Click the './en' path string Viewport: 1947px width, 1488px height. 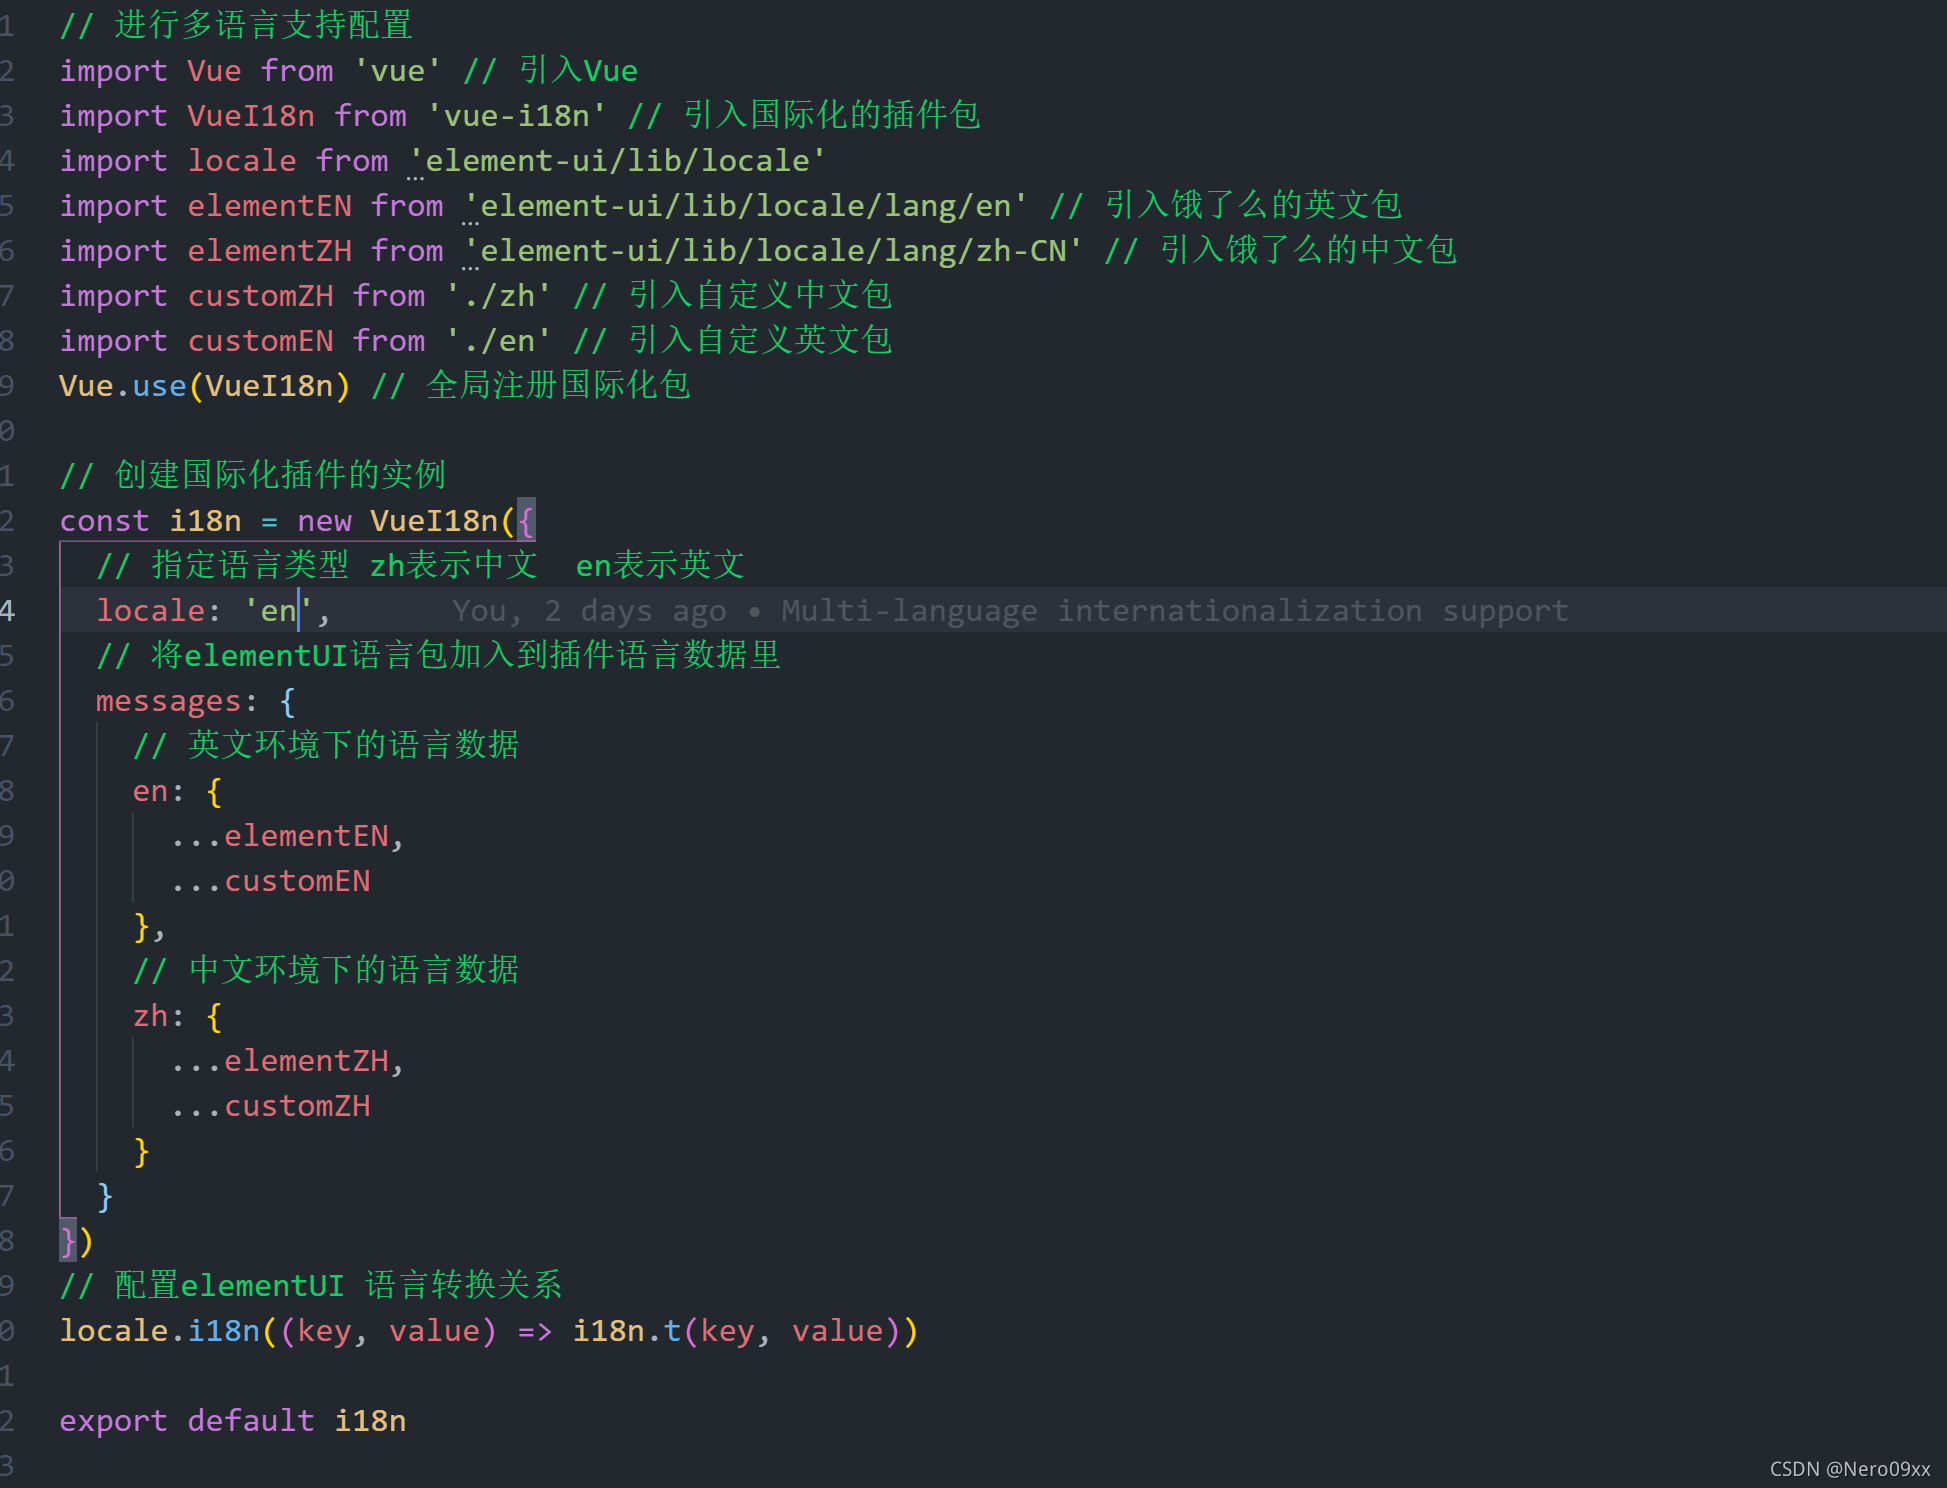click(498, 341)
